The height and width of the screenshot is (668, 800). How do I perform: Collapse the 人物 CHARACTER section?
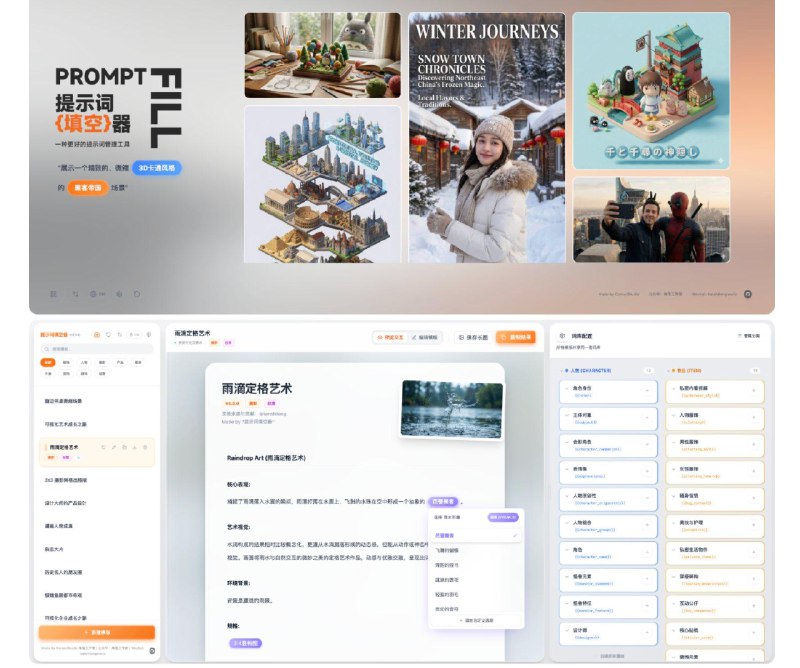(x=562, y=370)
